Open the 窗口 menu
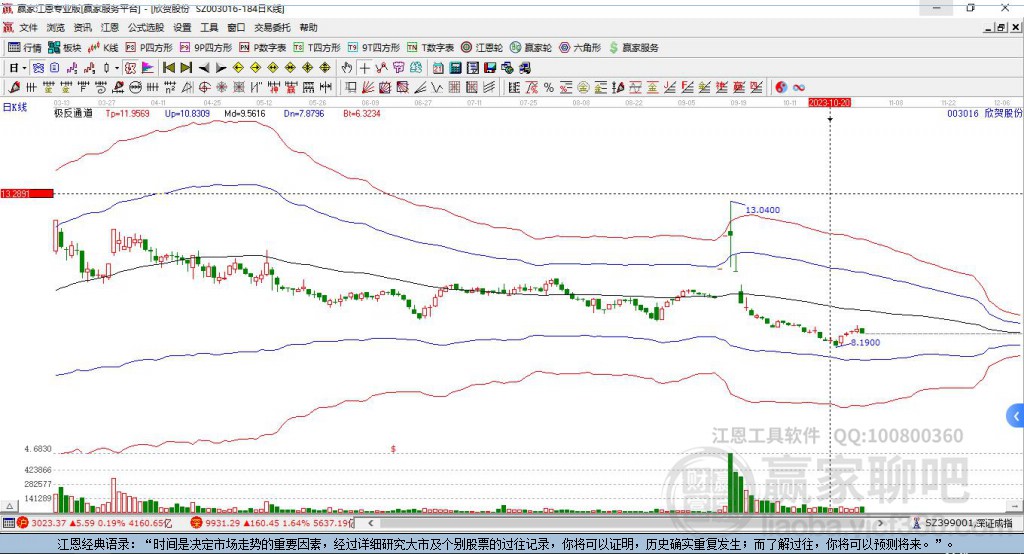Viewport: 1024px width, 554px height. pyautogui.click(x=236, y=27)
